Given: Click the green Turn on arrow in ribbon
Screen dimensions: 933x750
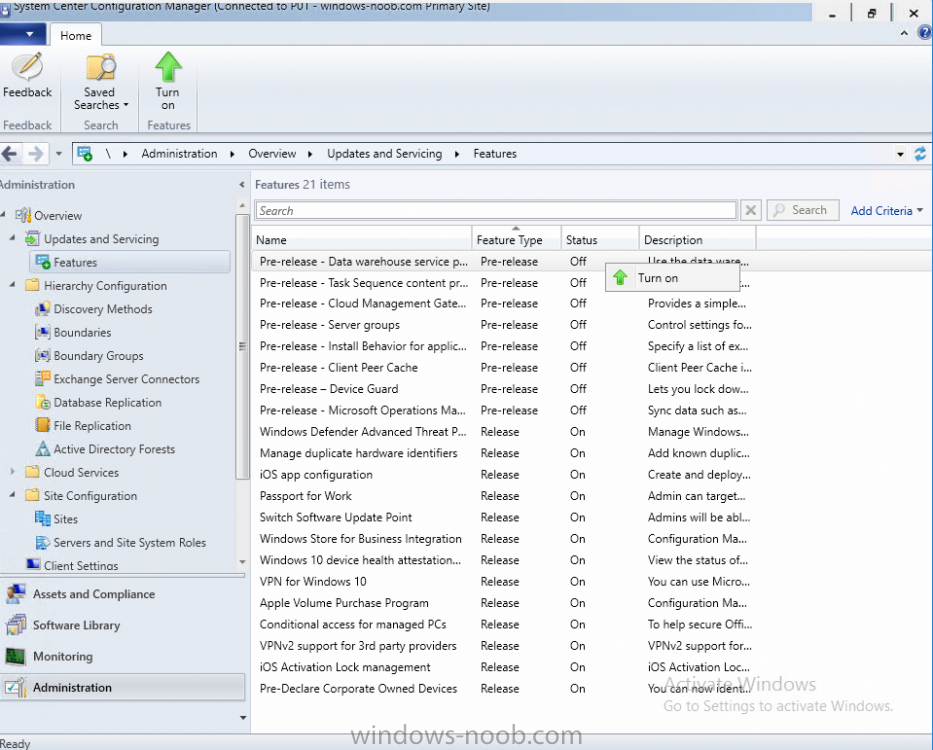Looking at the screenshot, I should tap(168, 67).
